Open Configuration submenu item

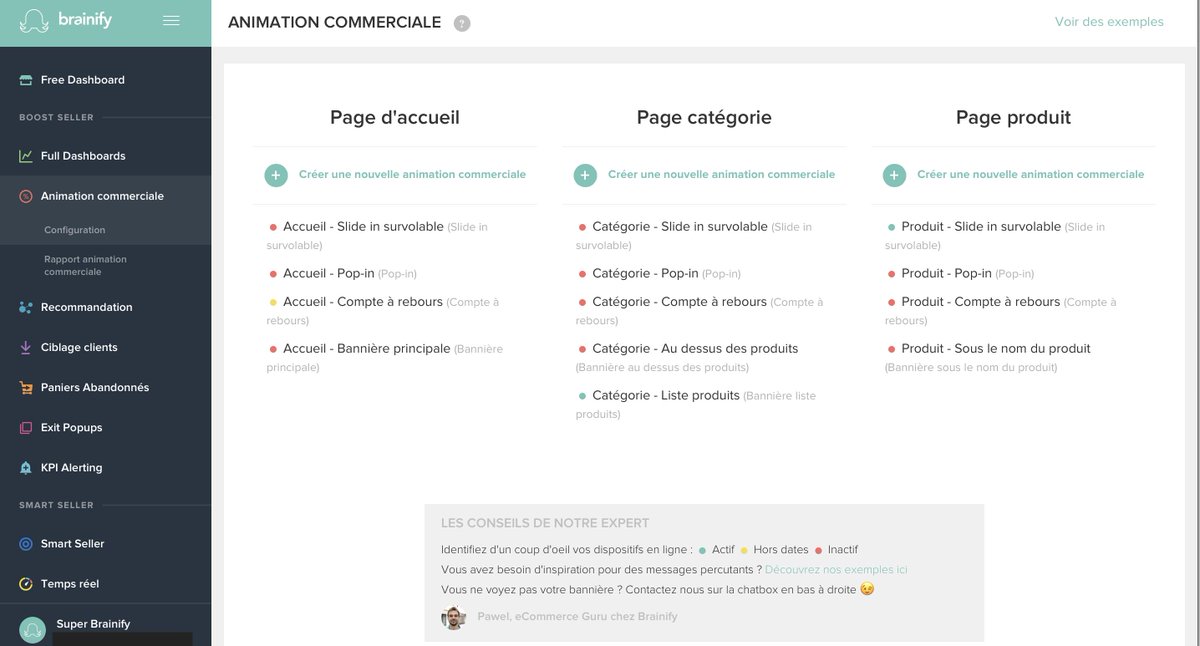pos(75,230)
